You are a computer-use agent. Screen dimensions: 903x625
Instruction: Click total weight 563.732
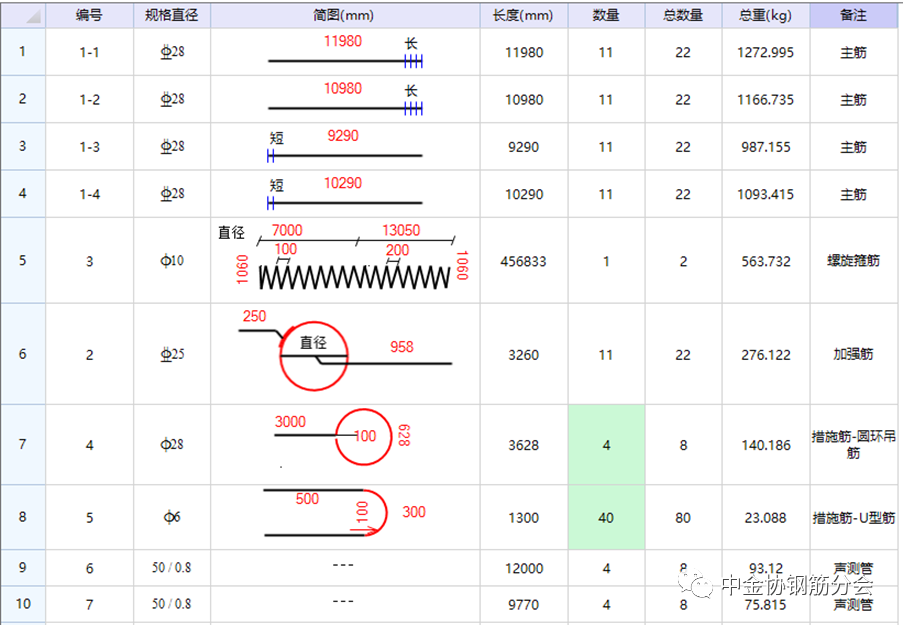(x=765, y=261)
